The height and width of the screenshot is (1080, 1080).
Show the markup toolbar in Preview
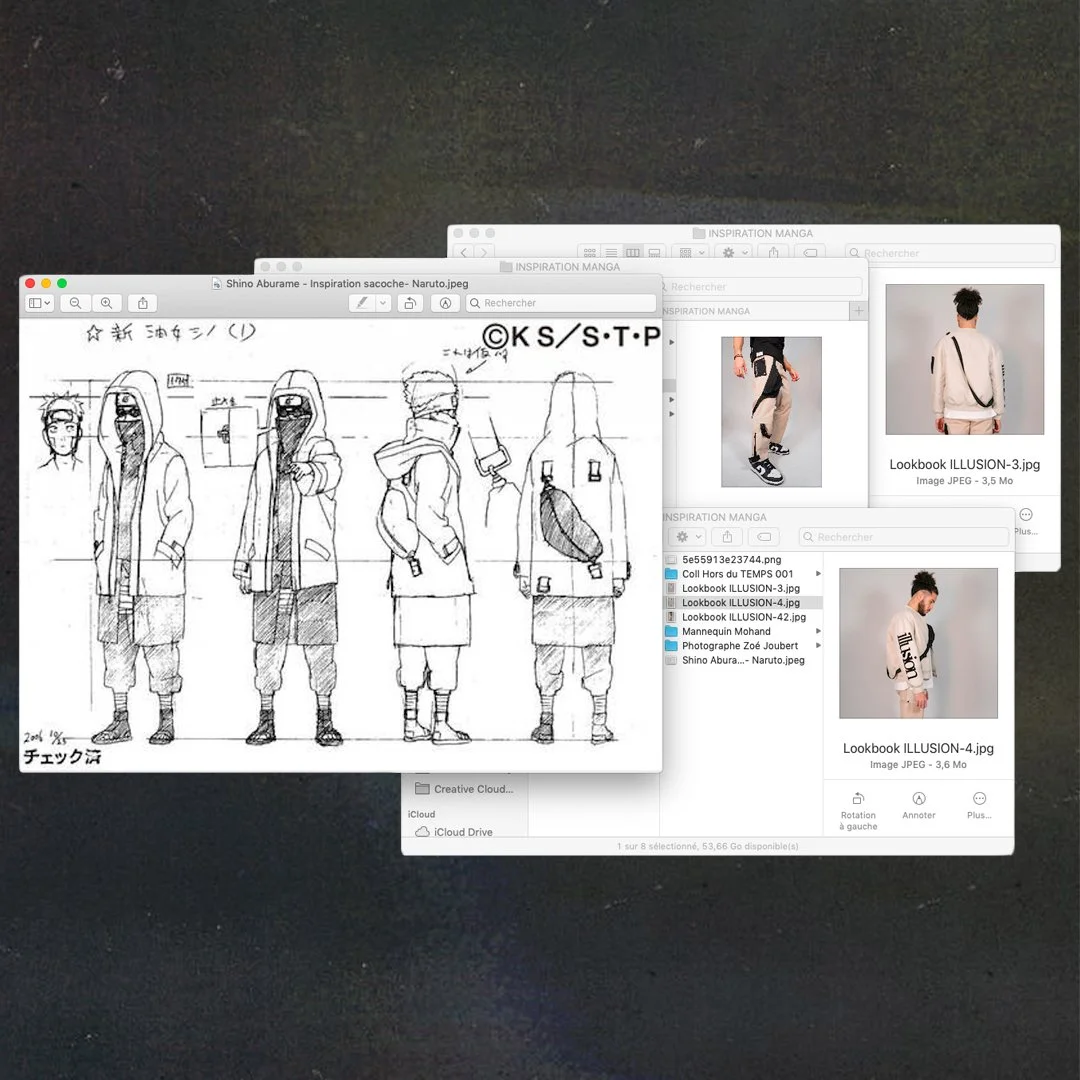446,303
